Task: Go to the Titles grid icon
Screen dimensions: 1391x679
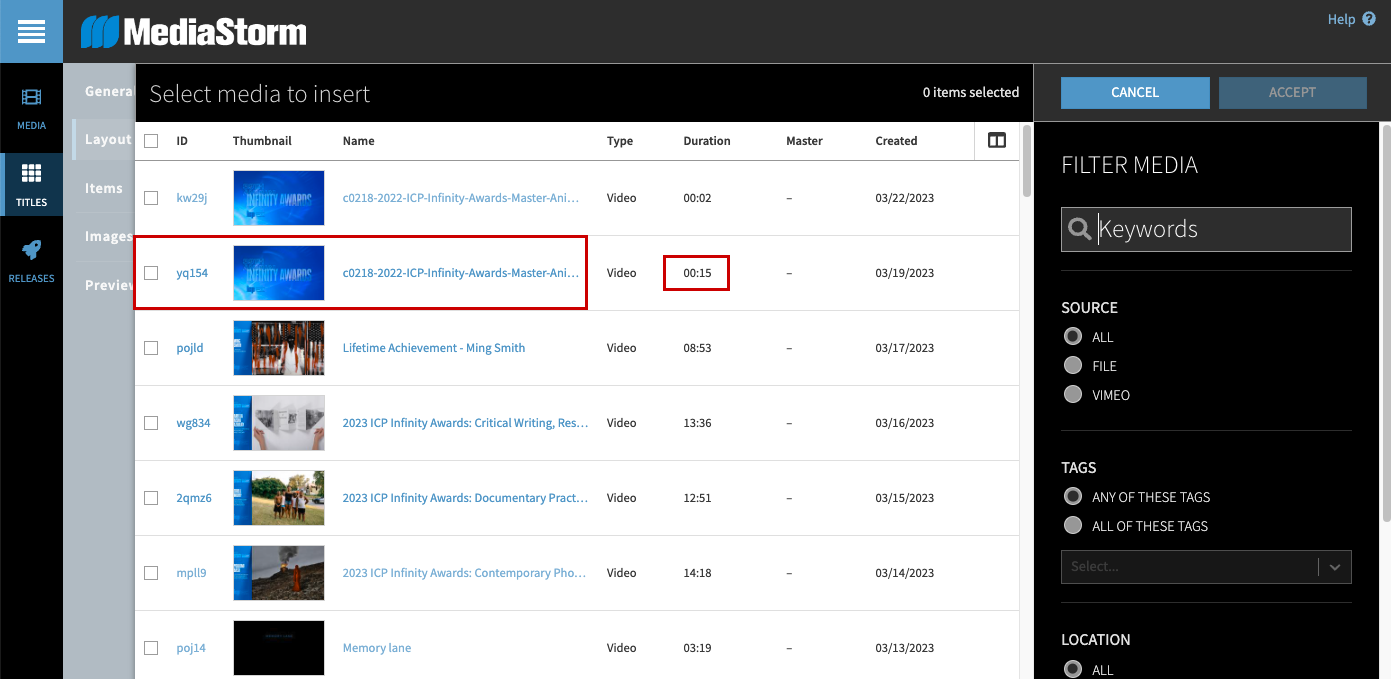Action: 31,175
